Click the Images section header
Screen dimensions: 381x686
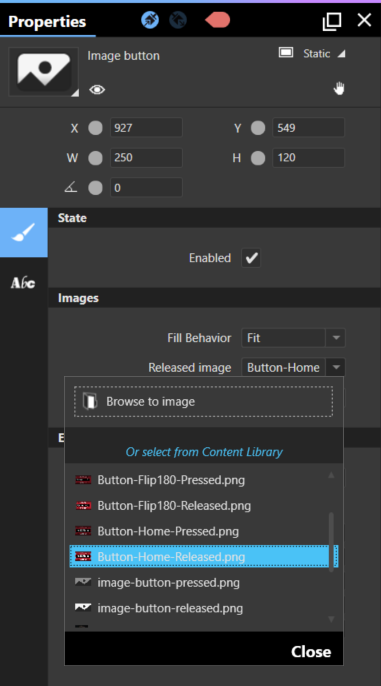pos(214,298)
